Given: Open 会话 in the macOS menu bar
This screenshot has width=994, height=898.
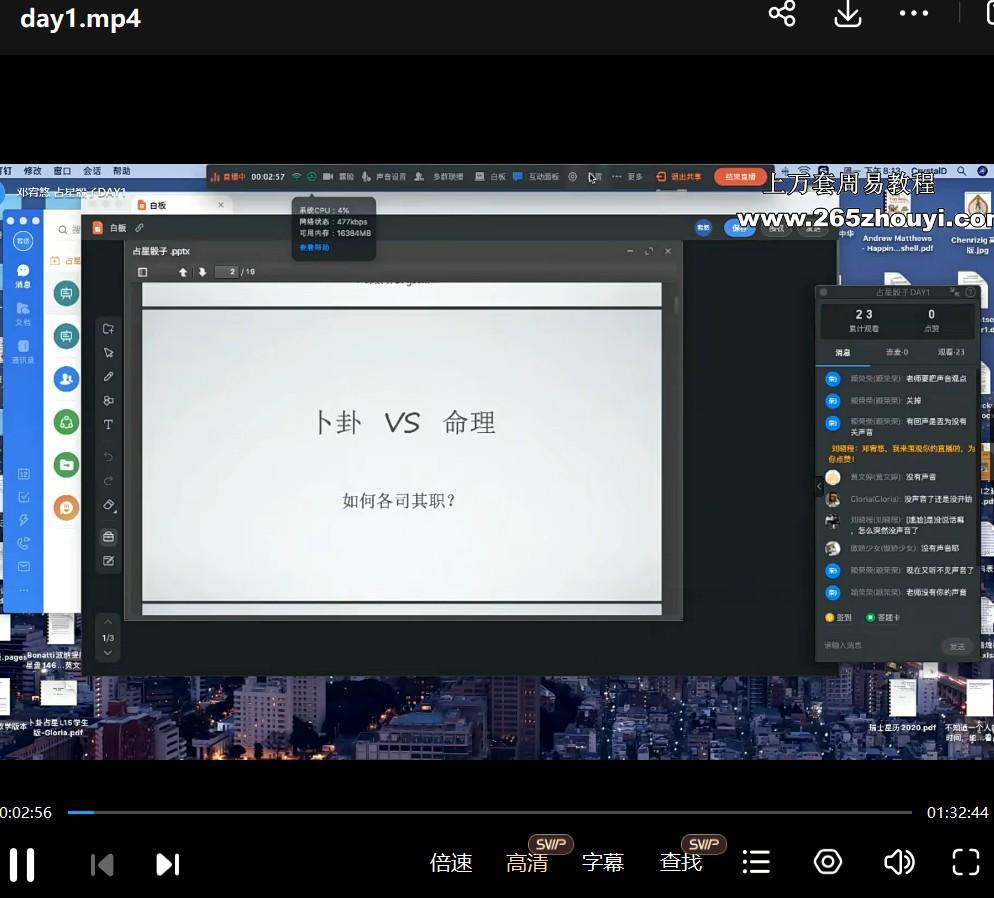Looking at the screenshot, I should click(x=92, y=170).
